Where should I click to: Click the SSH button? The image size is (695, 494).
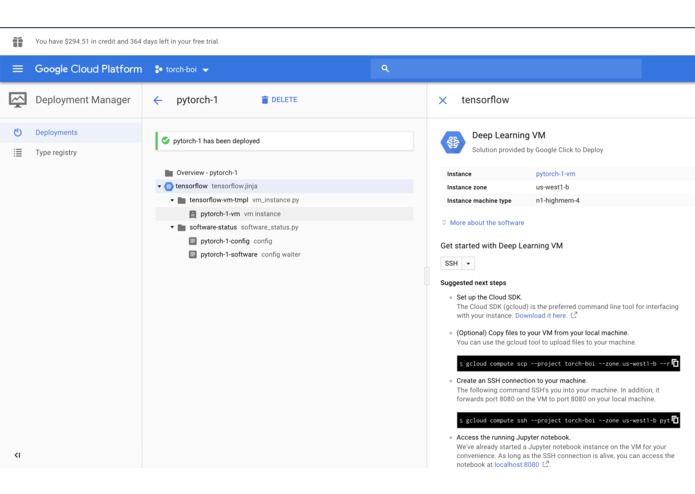tap(451, 263)
